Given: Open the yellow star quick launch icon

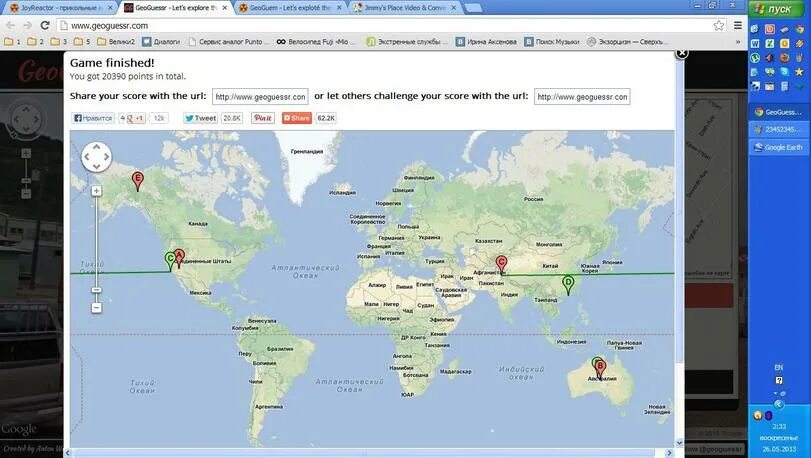Looking at the screenshot, I should (x=799, y=72).
